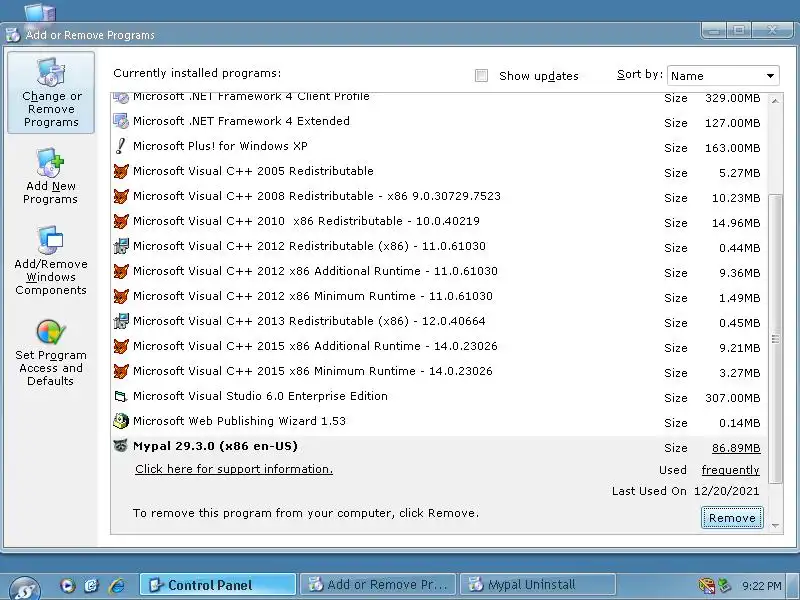Image resolution: width=800 pixels, height=600 pixels.
Task: Click Remove button for Mypal
Action: click(x=732, y=518)
